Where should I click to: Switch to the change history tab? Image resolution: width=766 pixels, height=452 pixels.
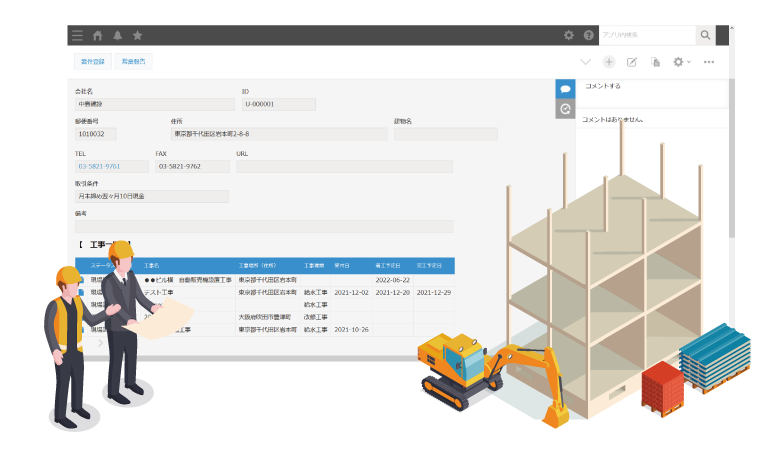pyautogui.click(x=565, y=109)
